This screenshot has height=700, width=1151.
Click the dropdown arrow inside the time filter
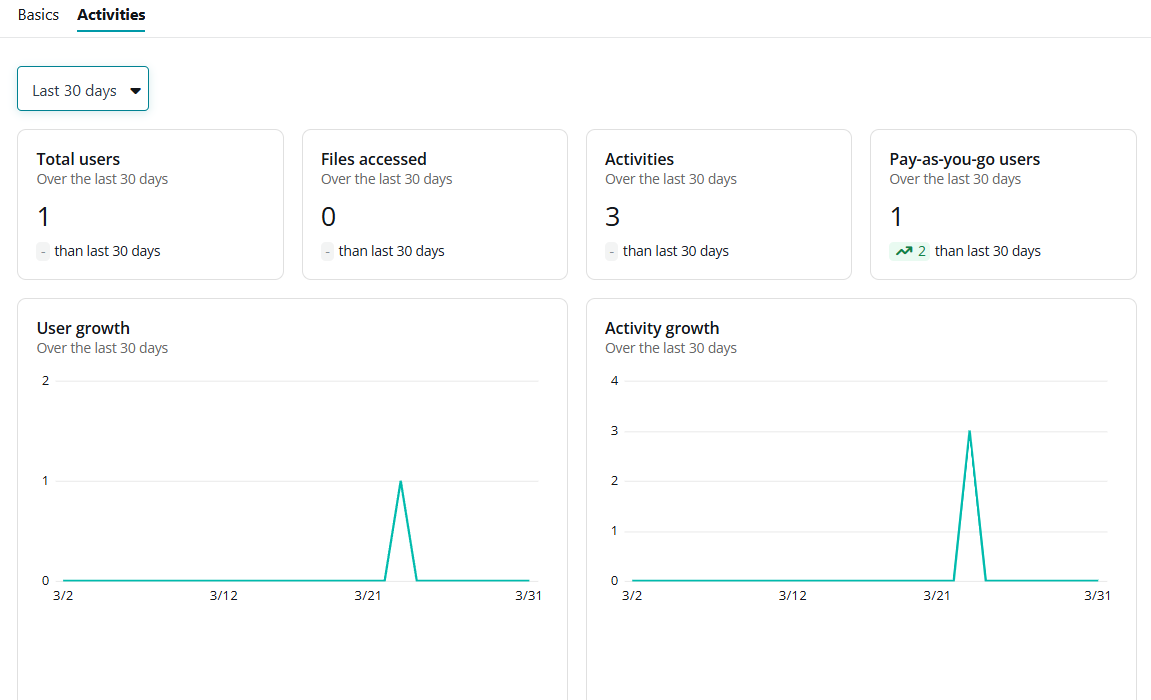136,88
